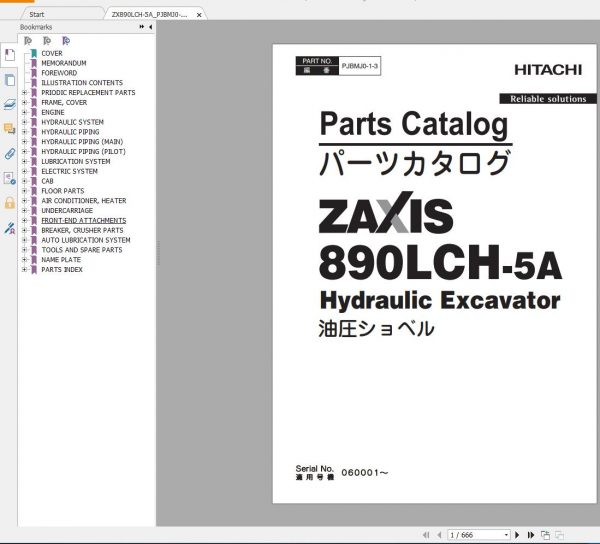Click serial number 060001~ on the page
600x544 pixels.
tap(365, 473)
